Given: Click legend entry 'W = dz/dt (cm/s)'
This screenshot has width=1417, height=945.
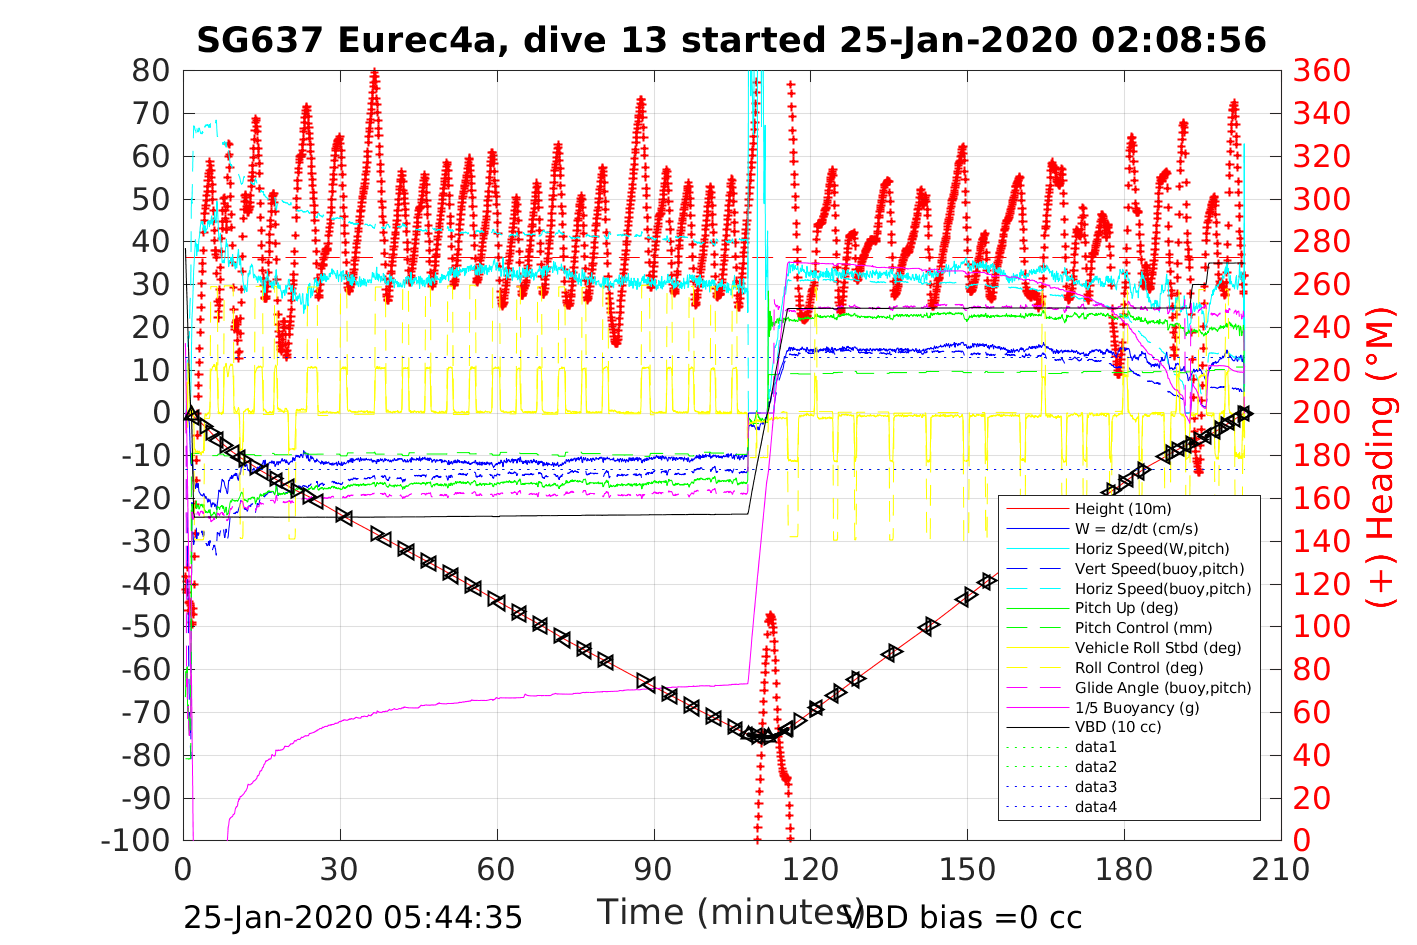Looking at the screenshot, I should [1136, 529].
